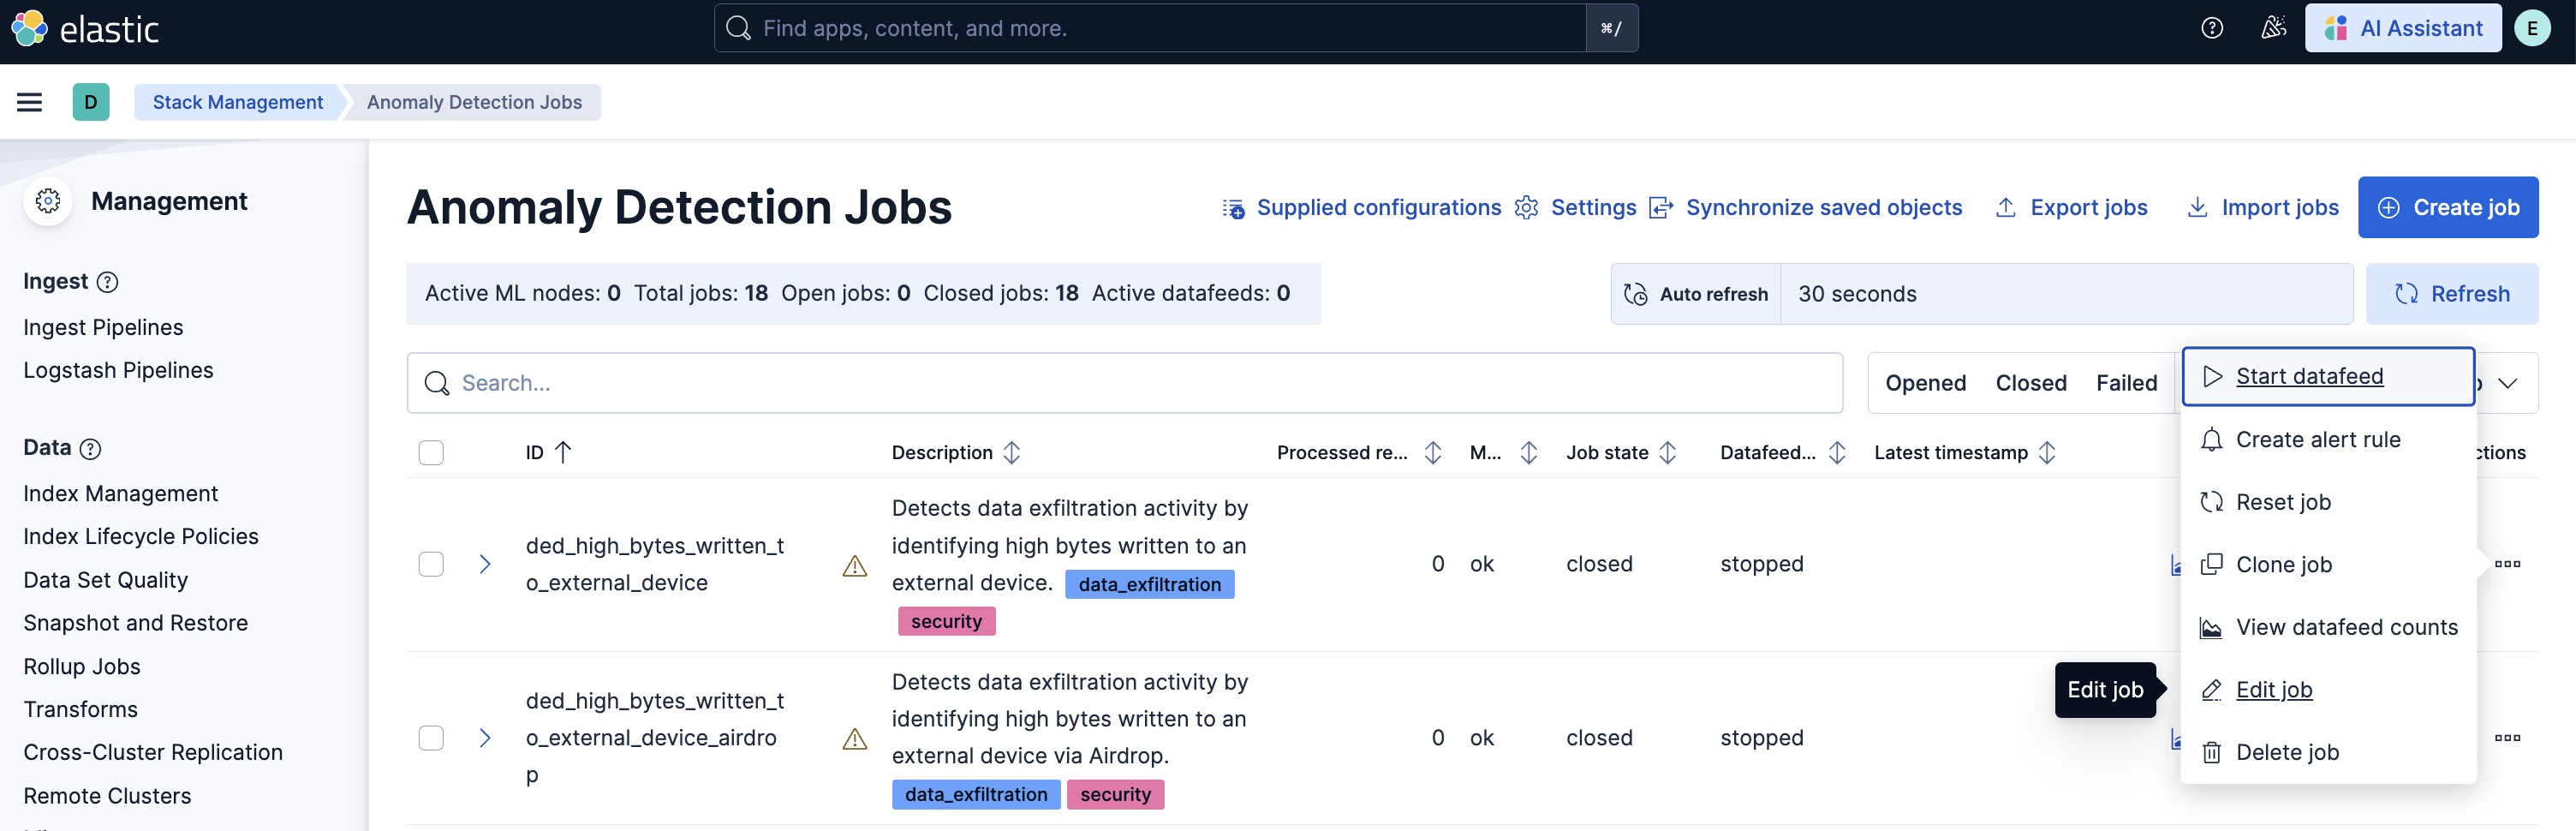Click Delete job in the actions menu
Viewport: 2576px width, 831px height.
coord(2287,752)
